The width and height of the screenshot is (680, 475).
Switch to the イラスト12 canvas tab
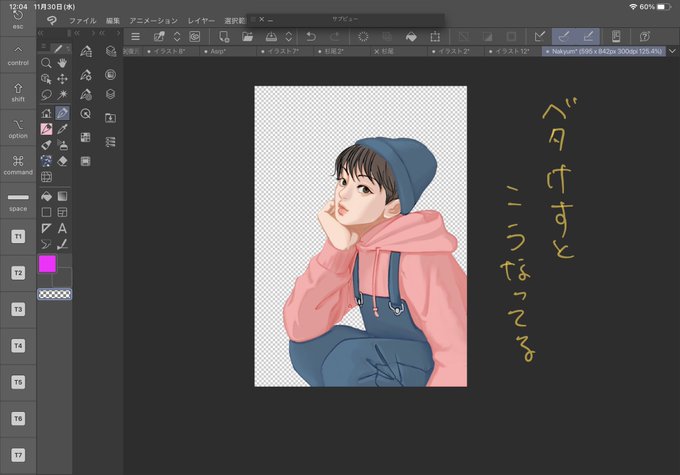513,51
